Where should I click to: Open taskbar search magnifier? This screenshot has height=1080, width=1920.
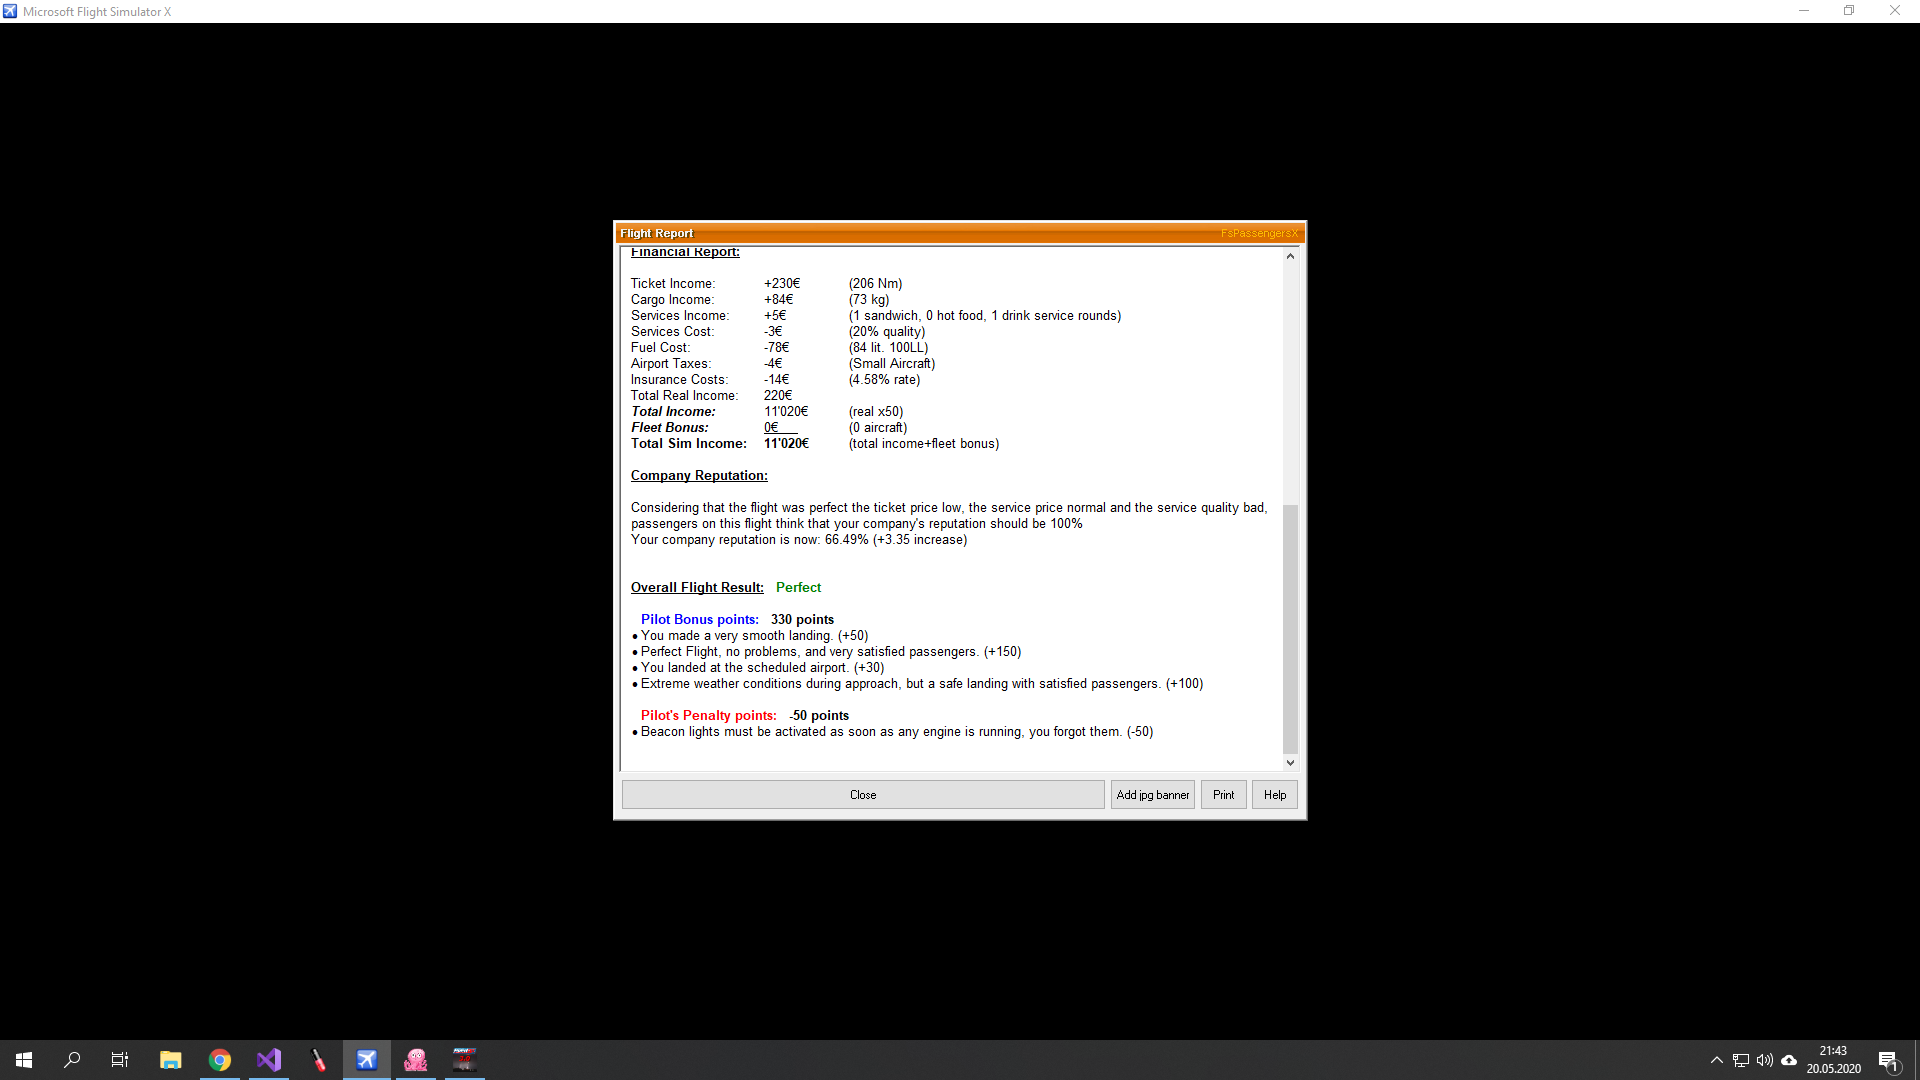pyautogui.click(x=72, y=1060)
